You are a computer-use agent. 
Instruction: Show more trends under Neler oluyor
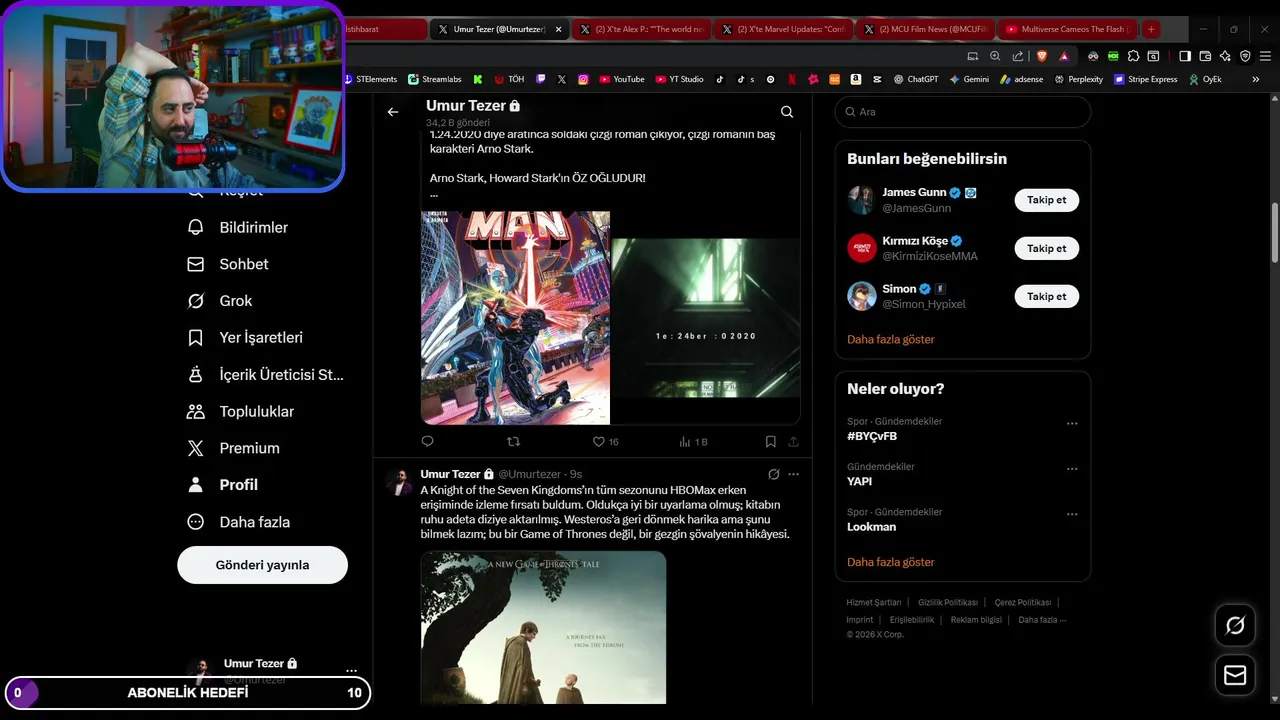pyautogui.click(x=890, y=562)
